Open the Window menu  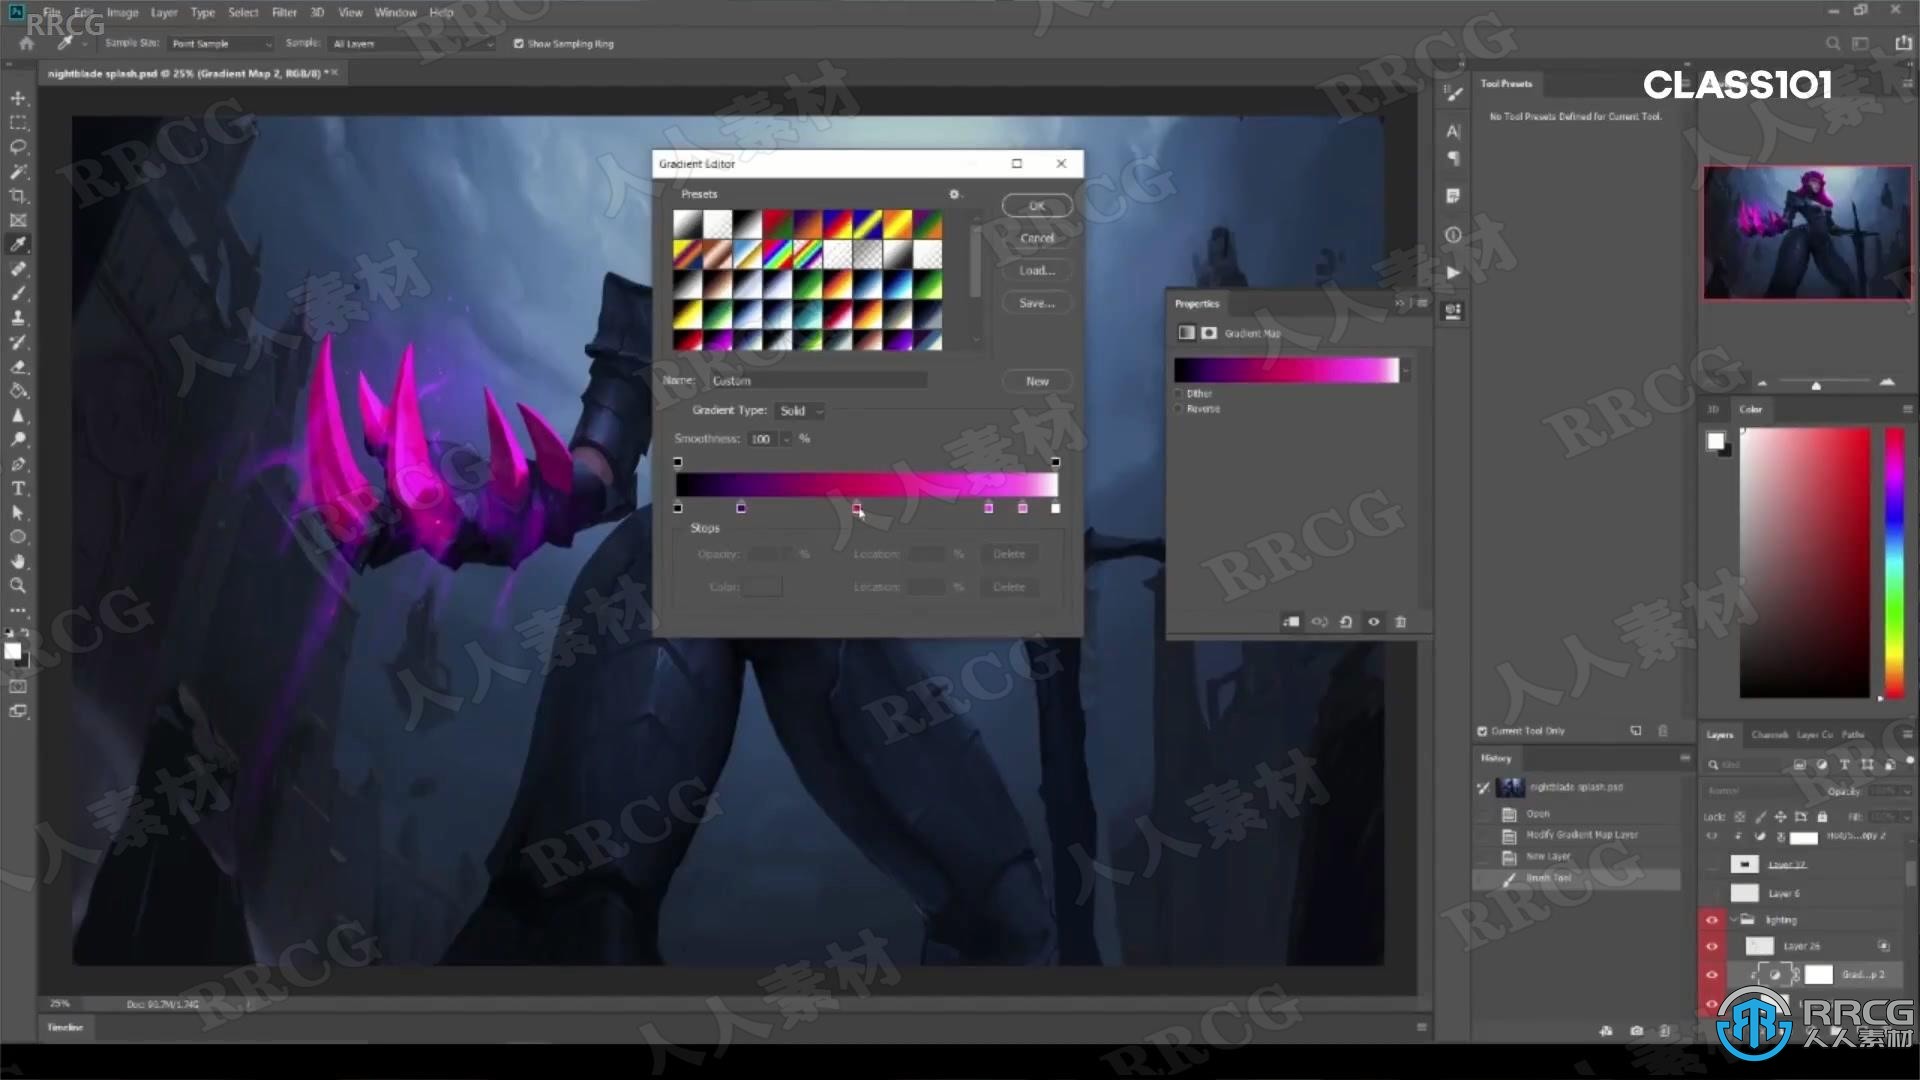[x=395, y=13]
